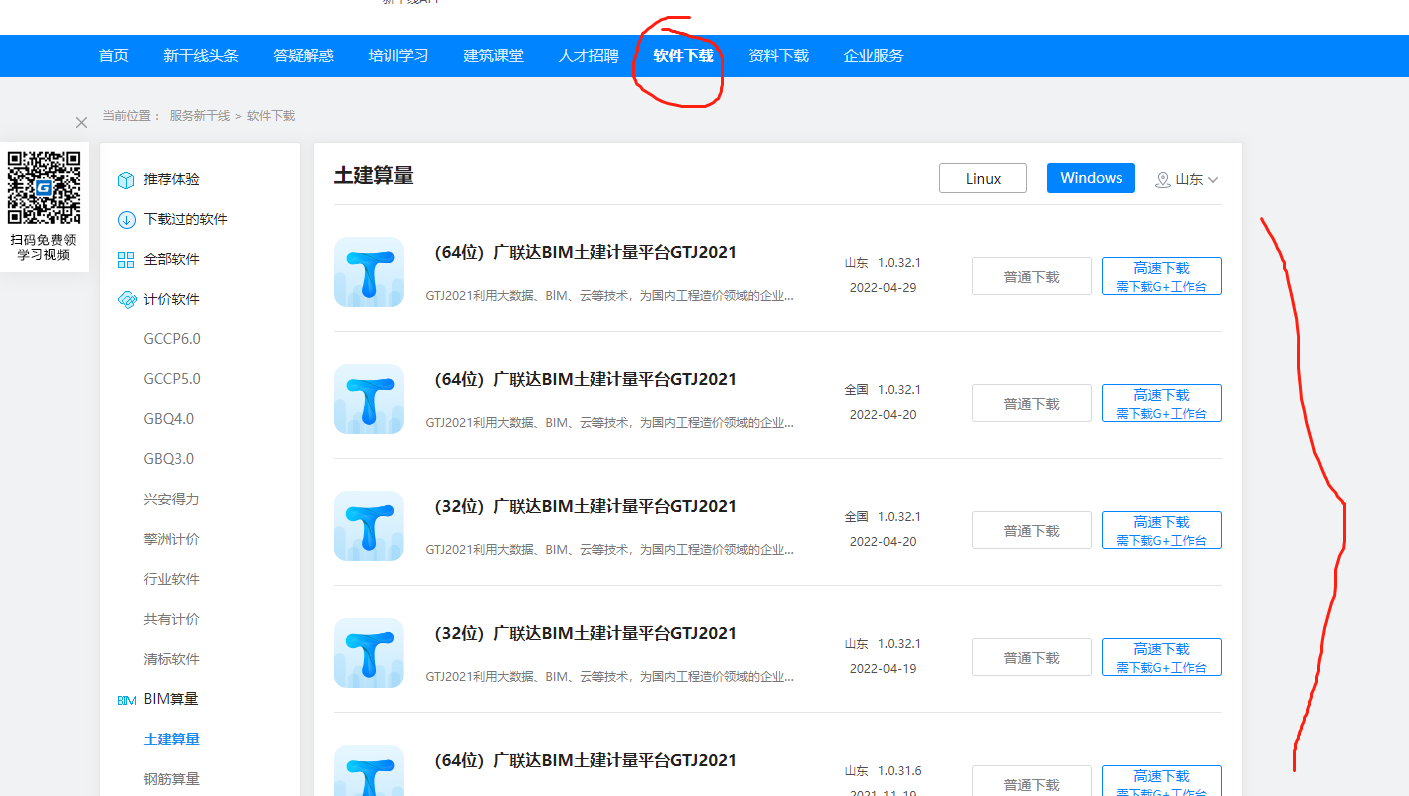1409x796 pixels.
Task: Open title of 64位 全国 2022-04-20 GTJ2021 entry
Action: coord(582,380)
